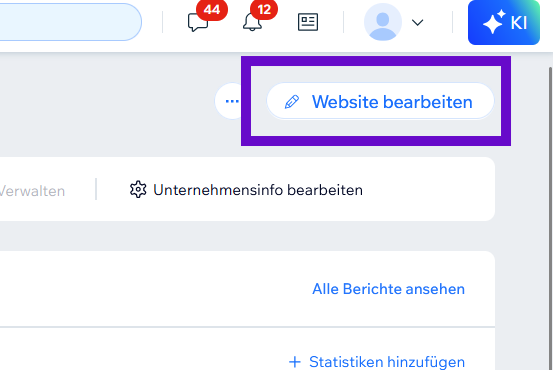553x370 pixels.
Task: Open the KI assistant button
Action: tap(504, 23)
